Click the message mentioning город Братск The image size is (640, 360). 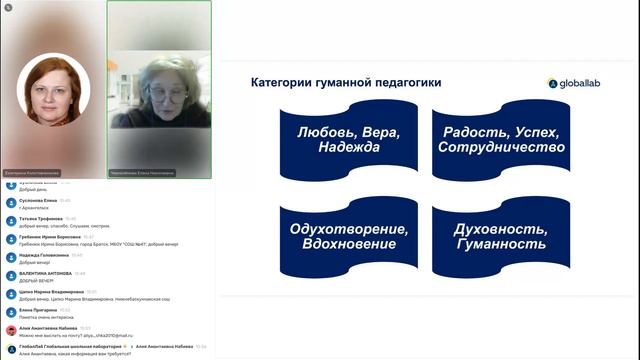pyautogui.click(x=99, y=244)
